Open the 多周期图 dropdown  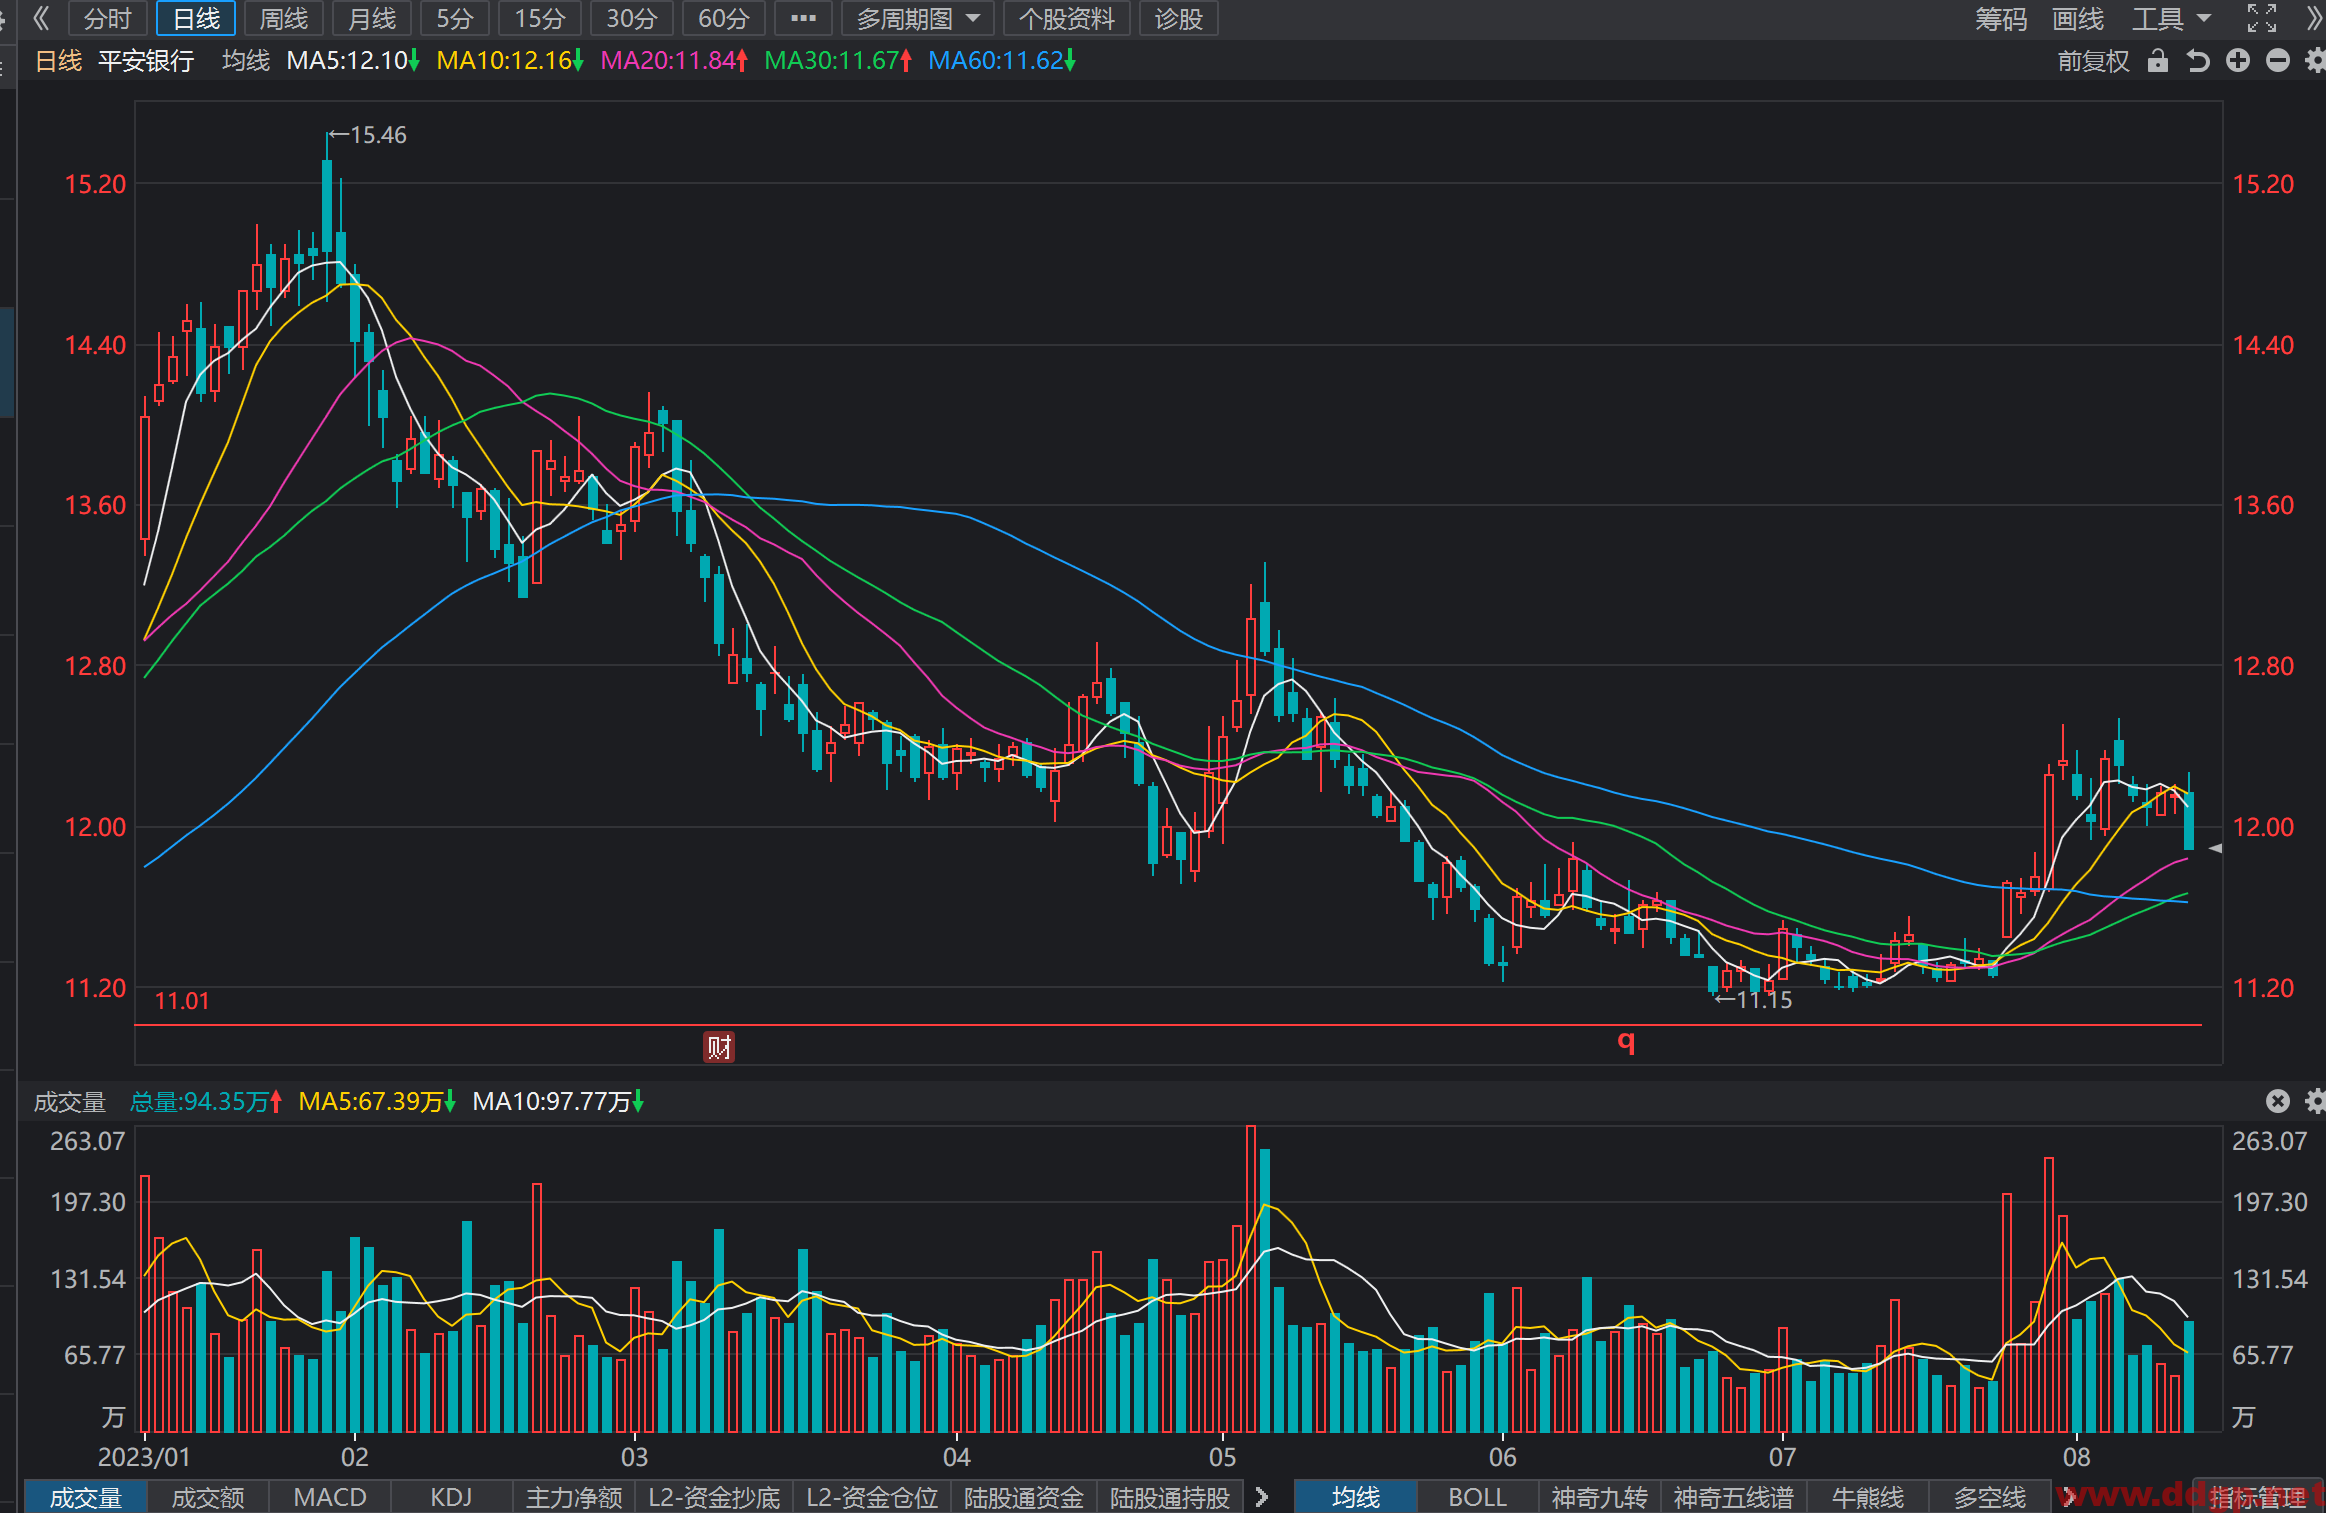[x=918, y=18]
